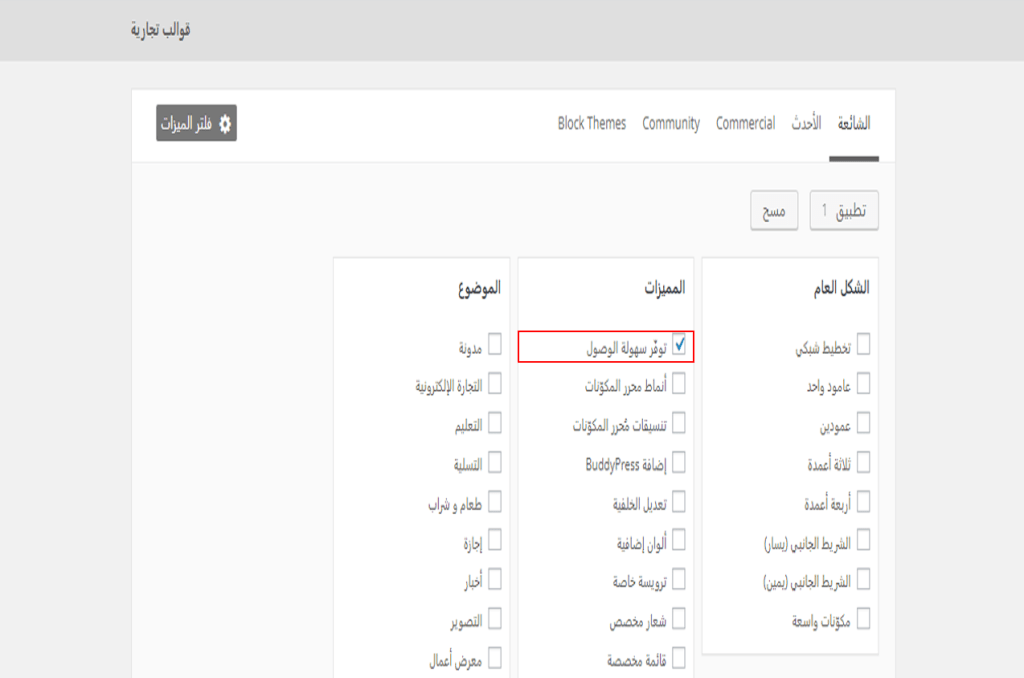Viewport: 1024px width, 678px height.
Task: Uncheck توفر سهولة الوصول in المميزات
Action: point(679,344)
